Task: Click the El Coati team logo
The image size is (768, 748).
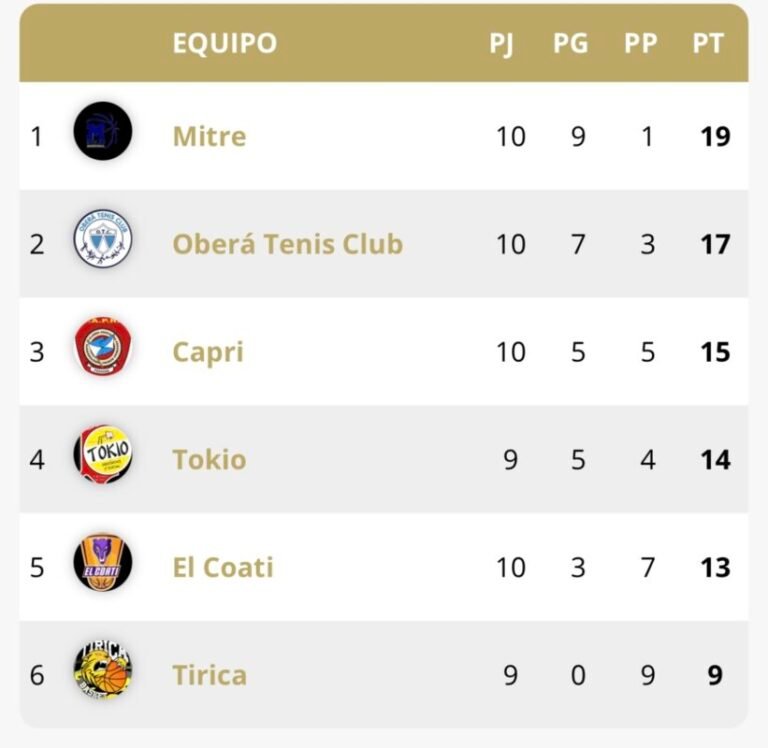Action: click(x=102, y=563)
